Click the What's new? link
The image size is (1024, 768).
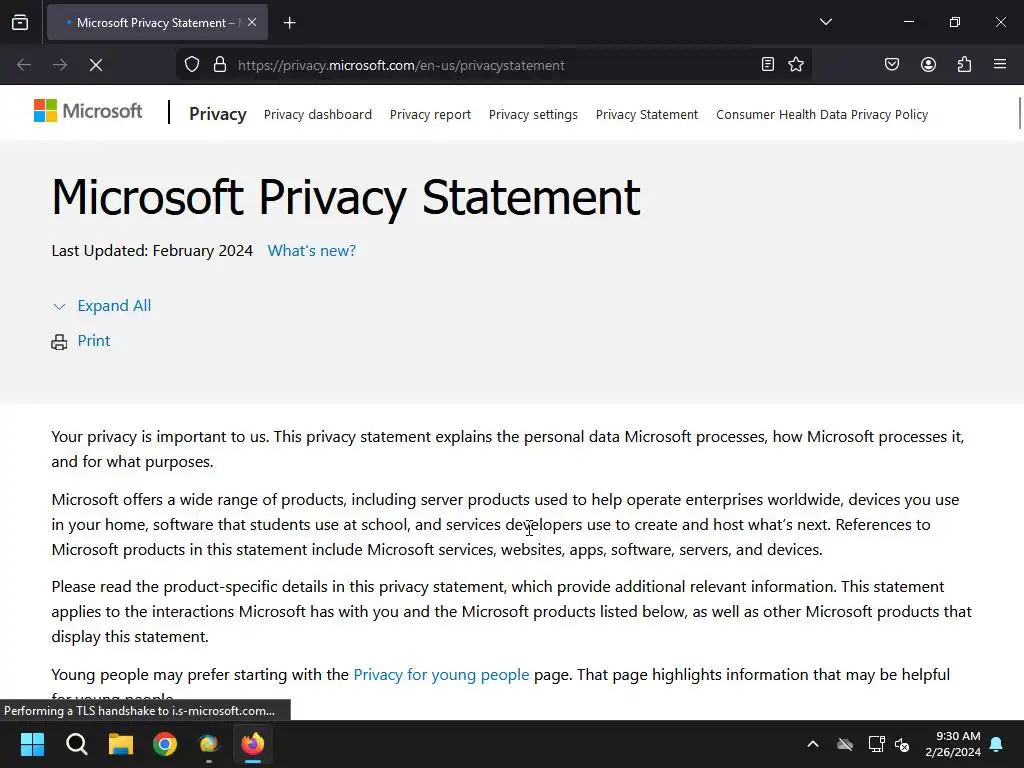point(311,251)
